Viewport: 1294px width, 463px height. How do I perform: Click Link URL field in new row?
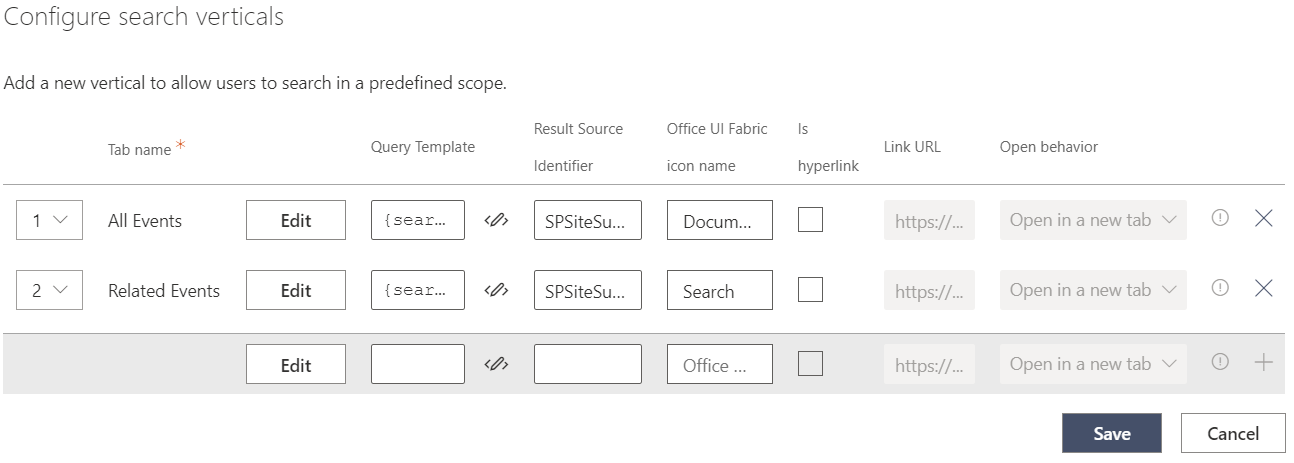[929, 364]
